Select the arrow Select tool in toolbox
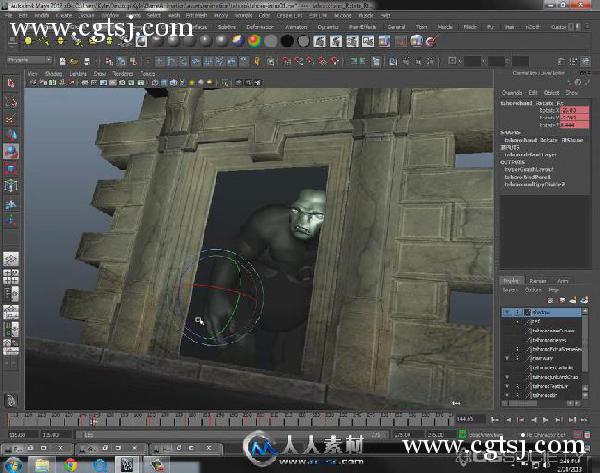600x473 pixels. [x=11, y=83]
